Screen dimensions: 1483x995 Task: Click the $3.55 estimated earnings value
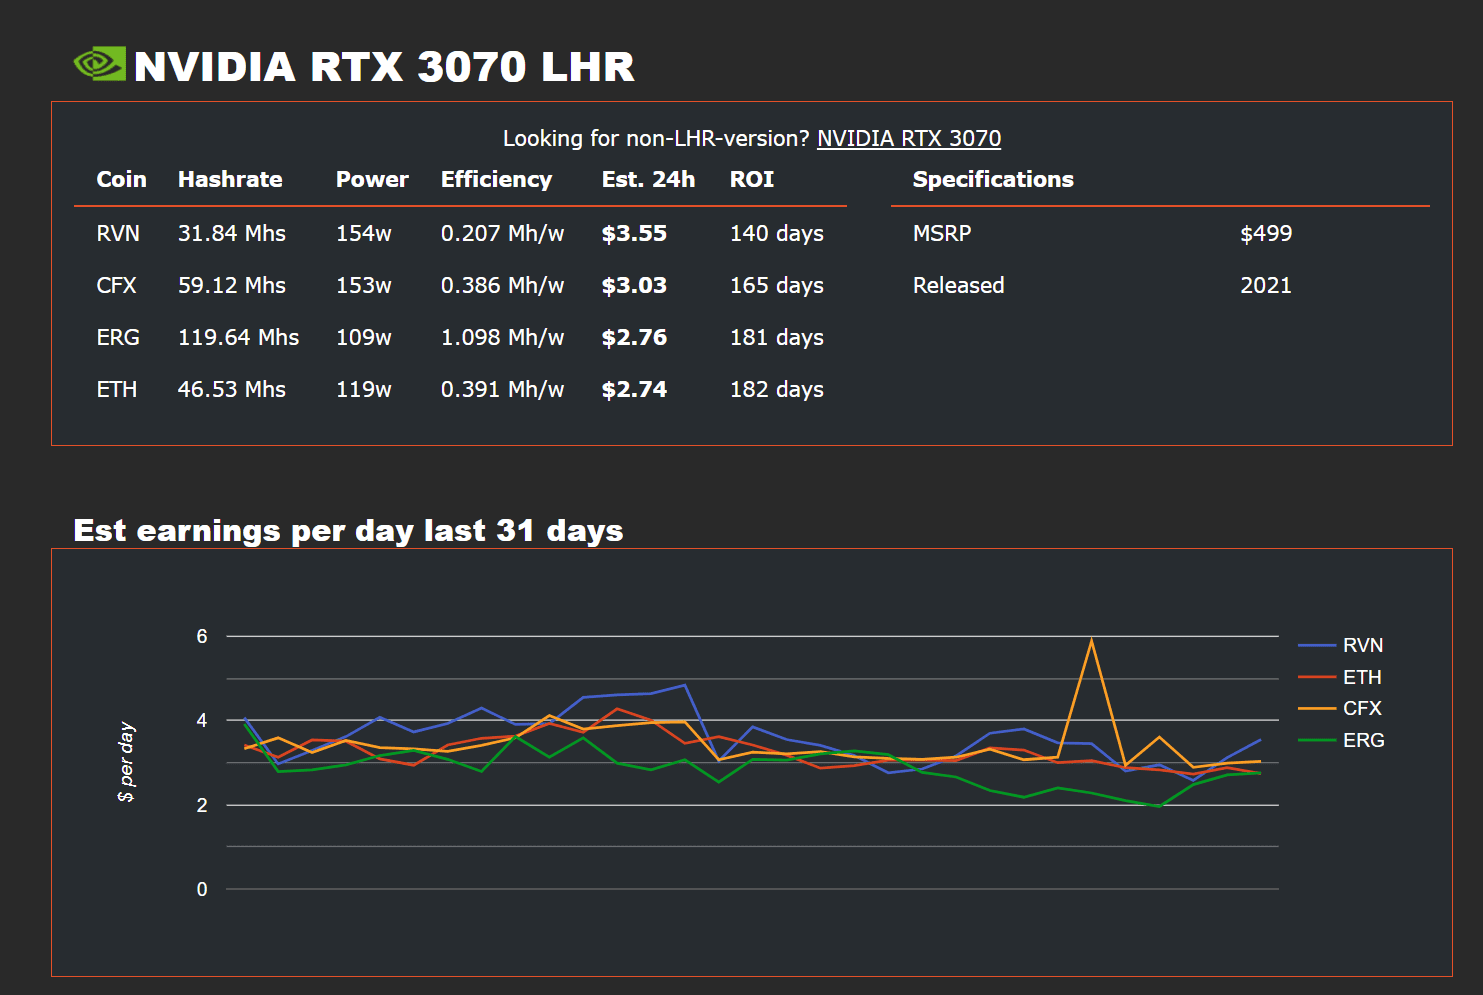634,233
